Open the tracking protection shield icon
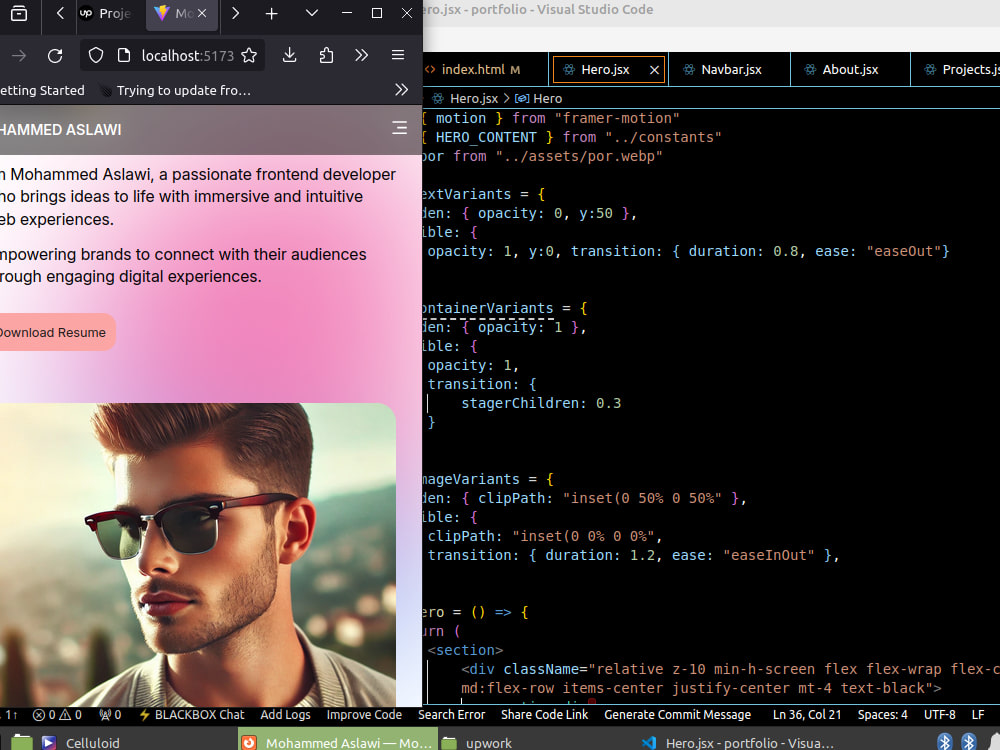The image size is (1000, 750). [96, 55]
